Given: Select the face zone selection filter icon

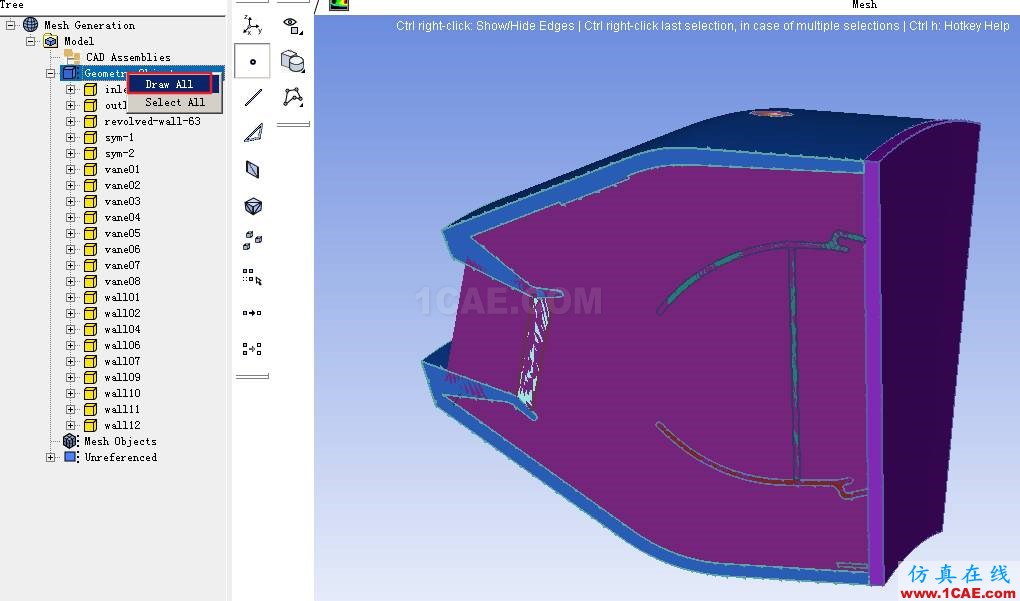Looking at the screenshot, I should click(x=252, y=170).
